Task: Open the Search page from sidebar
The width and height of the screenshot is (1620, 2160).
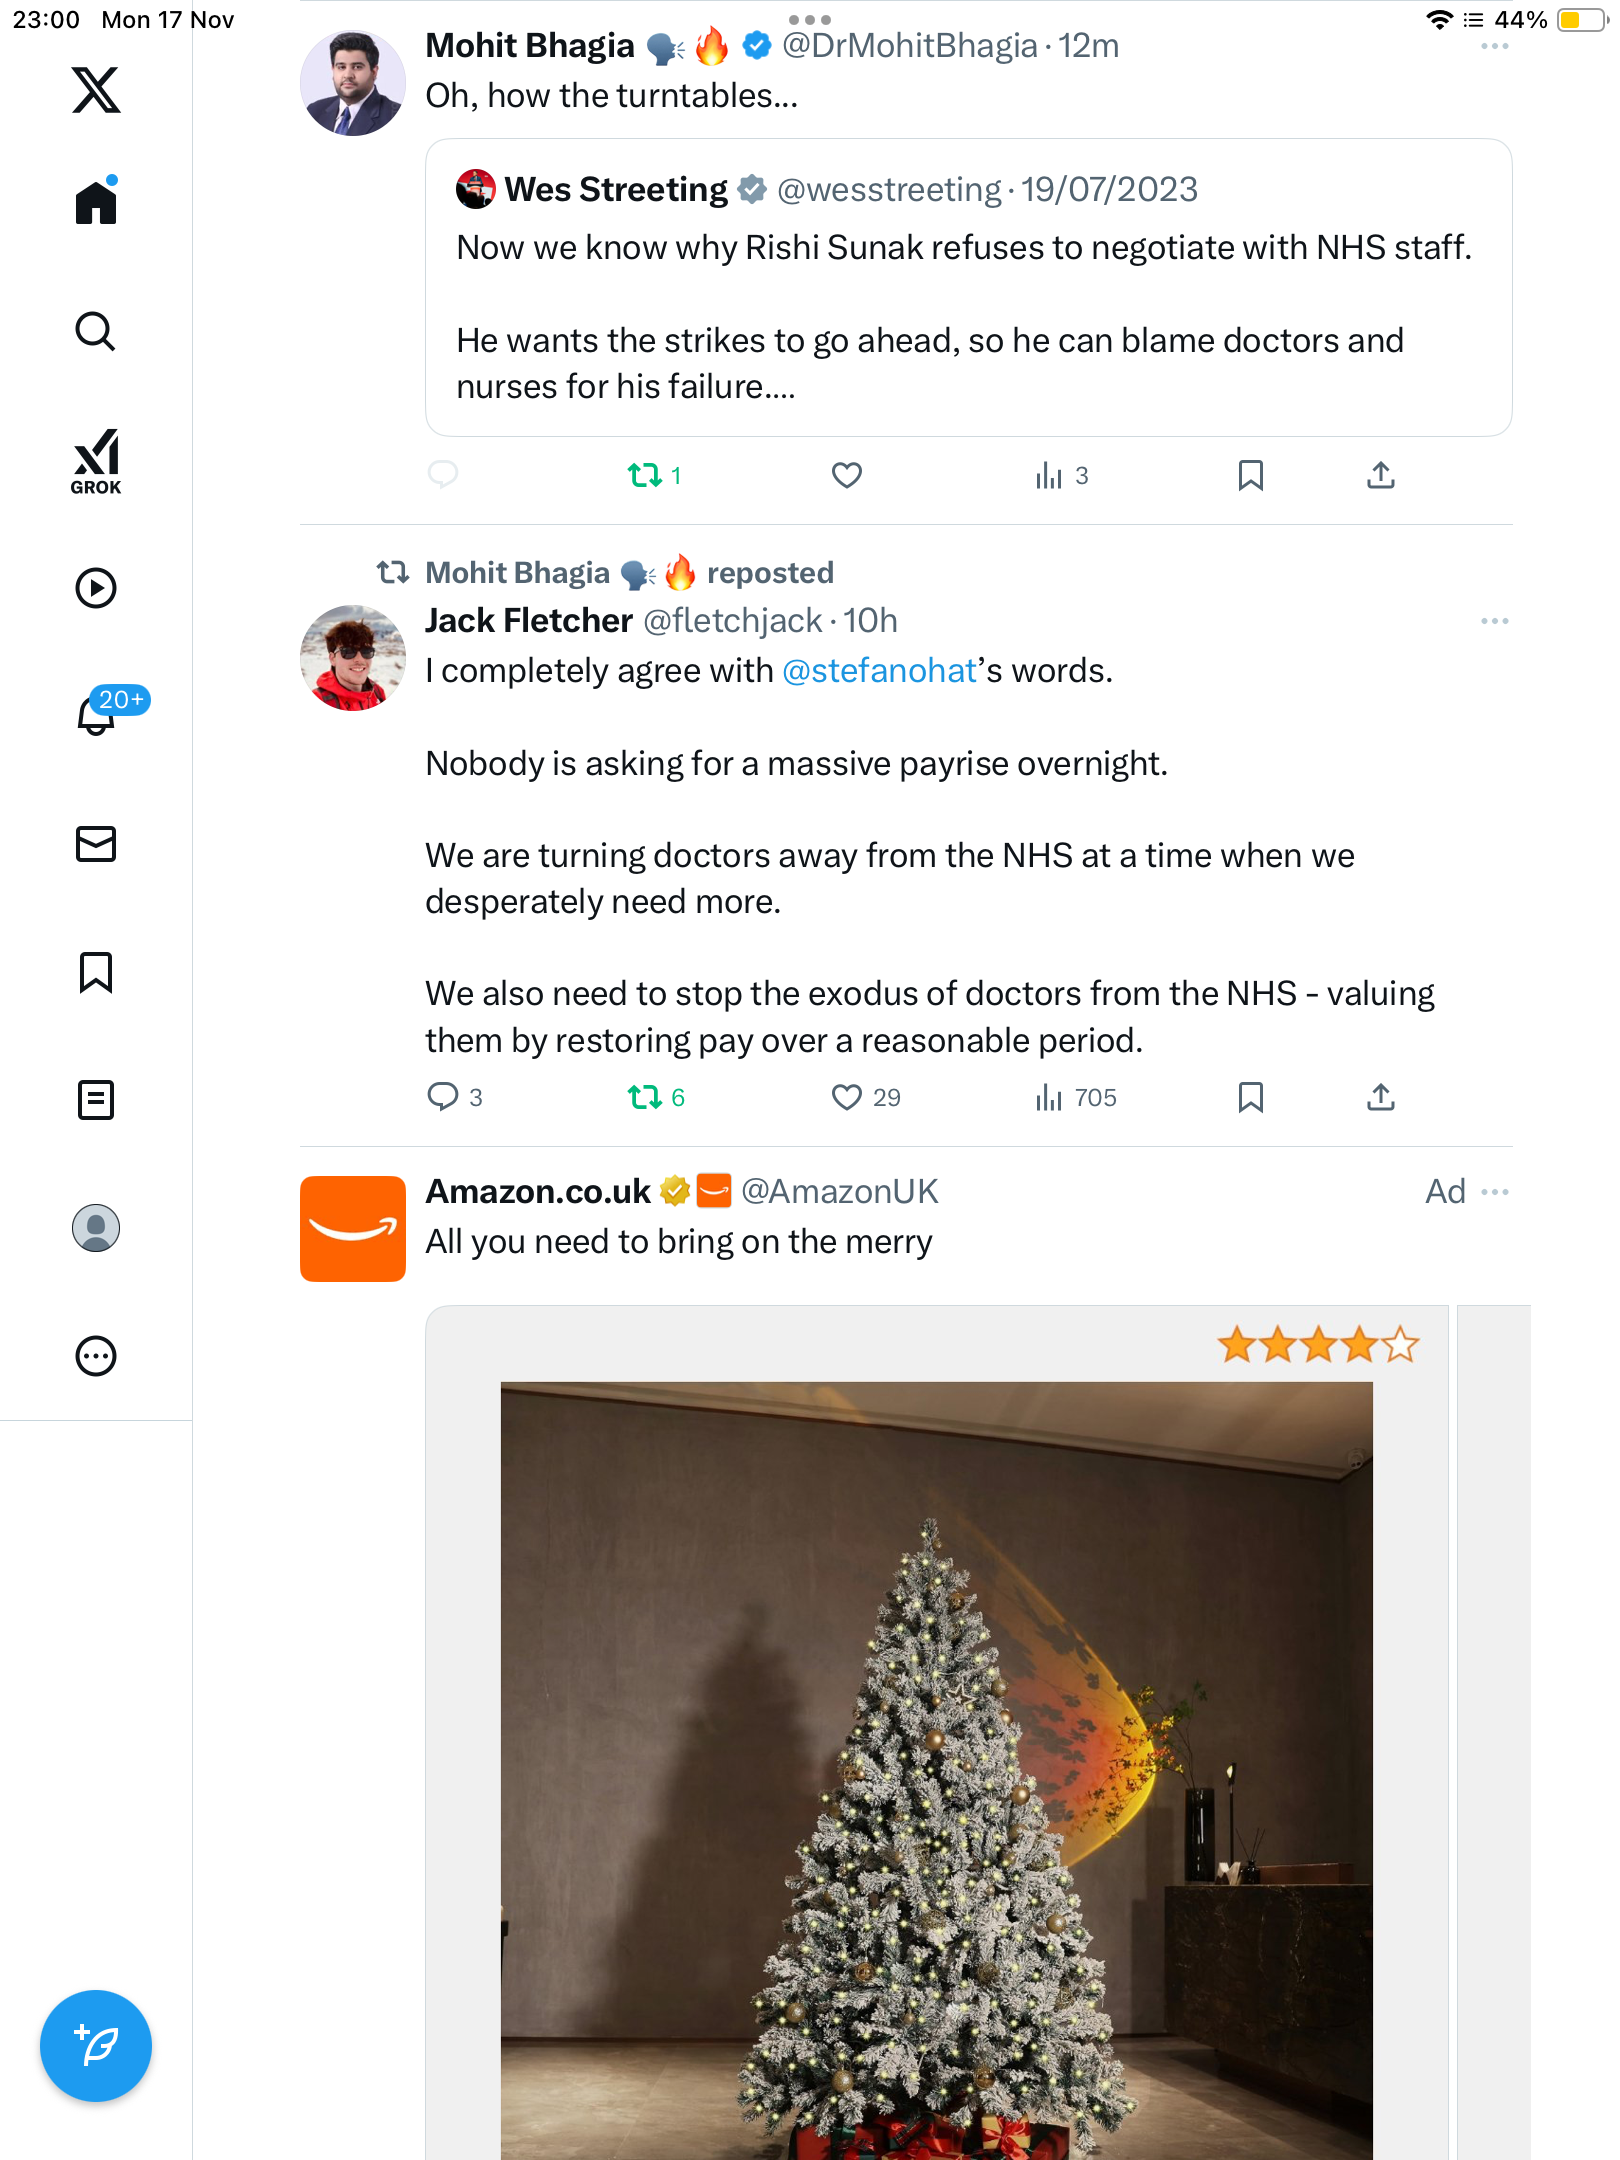Action: coord(96,332)
